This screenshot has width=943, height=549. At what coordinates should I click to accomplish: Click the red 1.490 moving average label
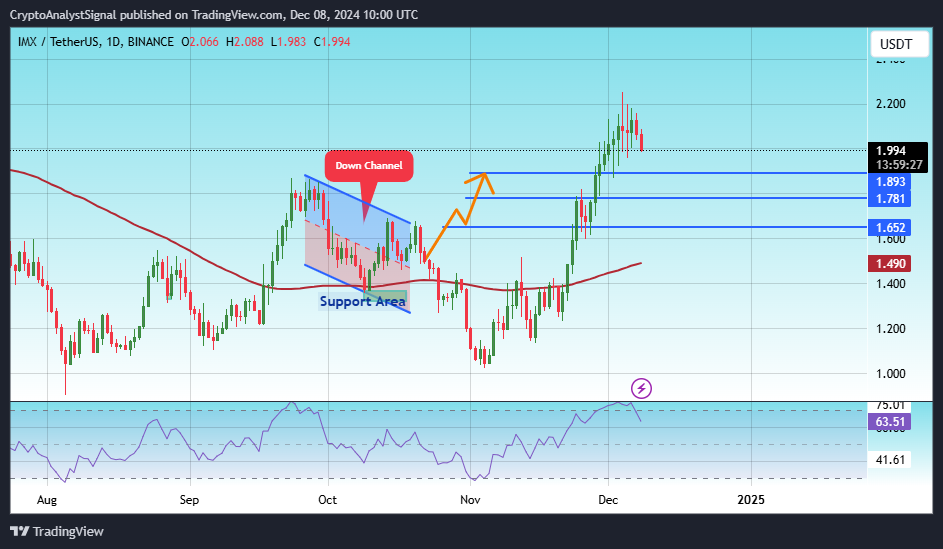(x=889, y=263)
